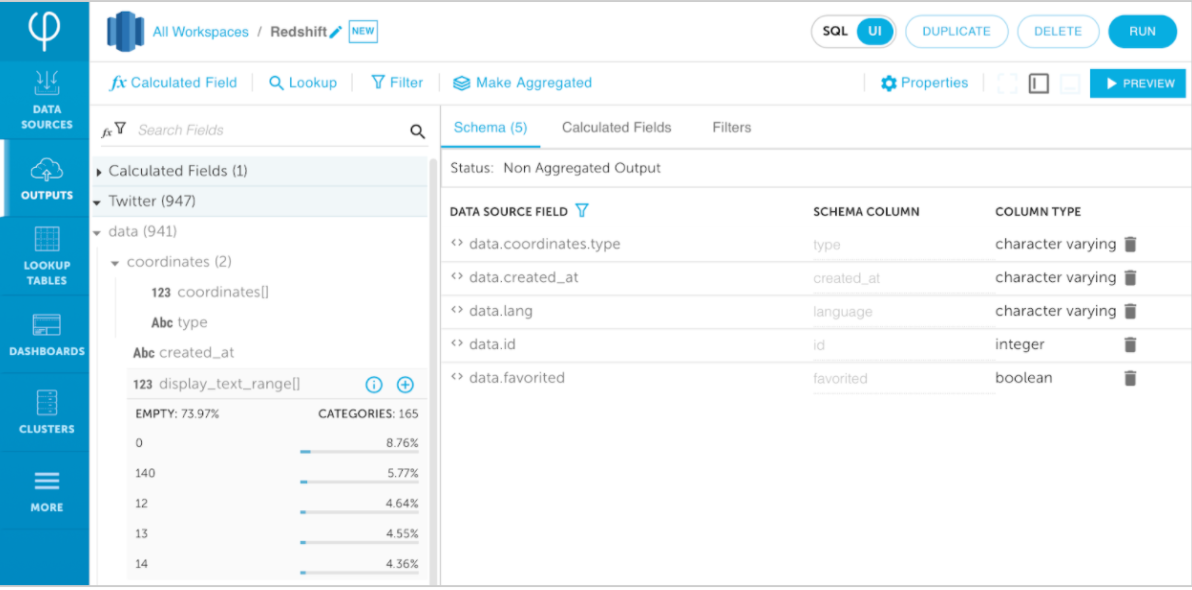Toggle the side panel layout view
The height and width of the screenshot is (590, 1192).
[1038, 84]
